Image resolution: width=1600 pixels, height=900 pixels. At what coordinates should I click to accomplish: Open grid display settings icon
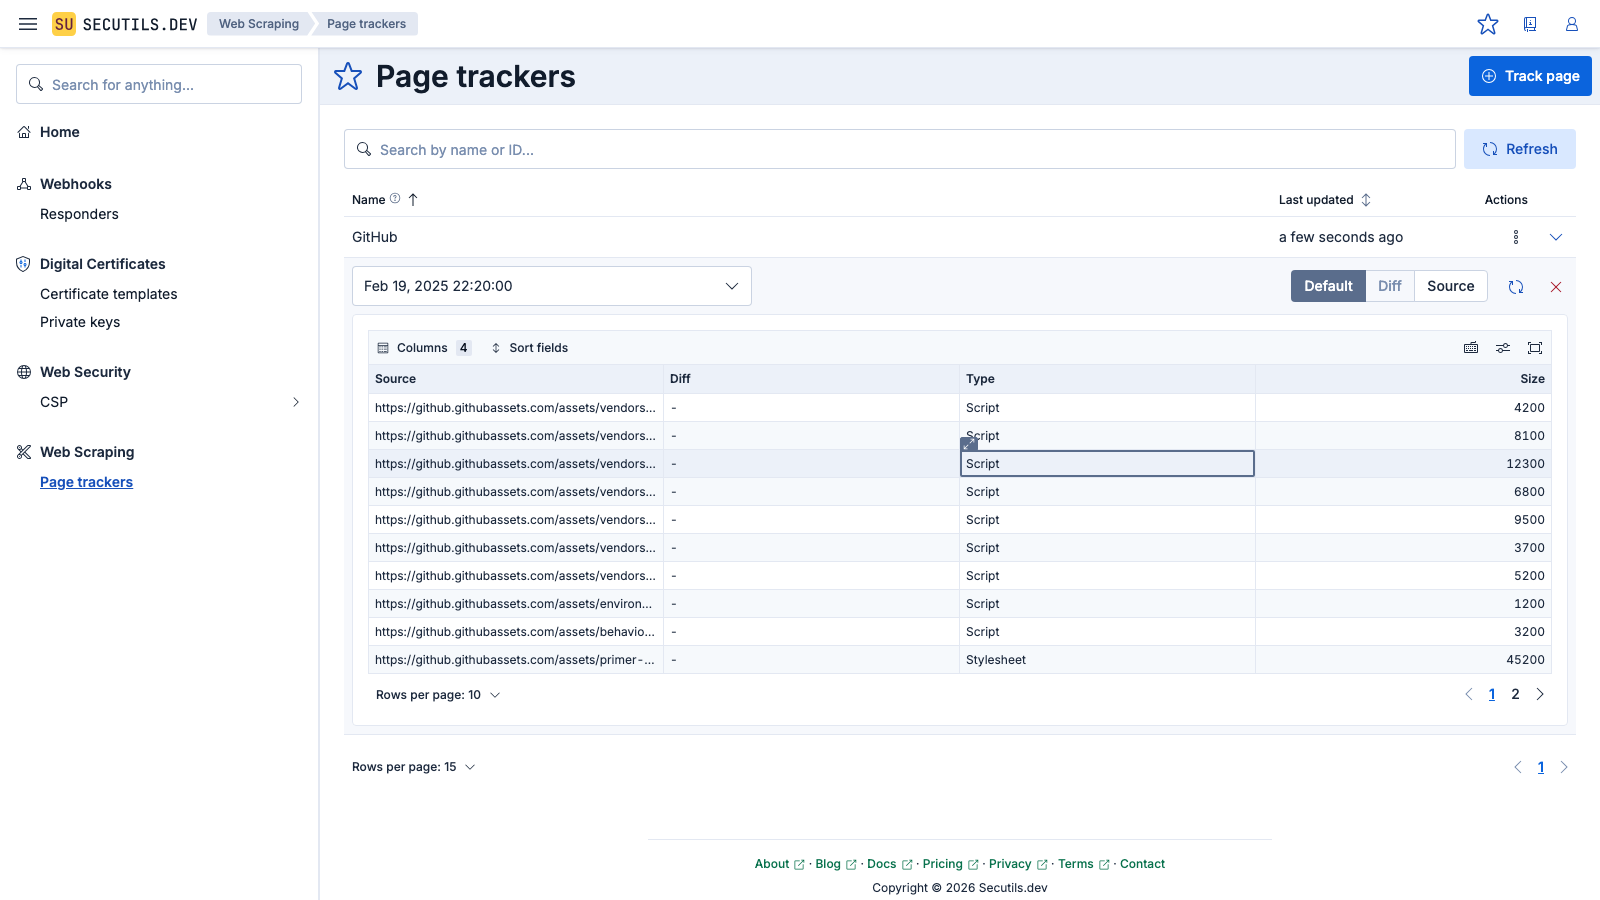click(1503, 348)
